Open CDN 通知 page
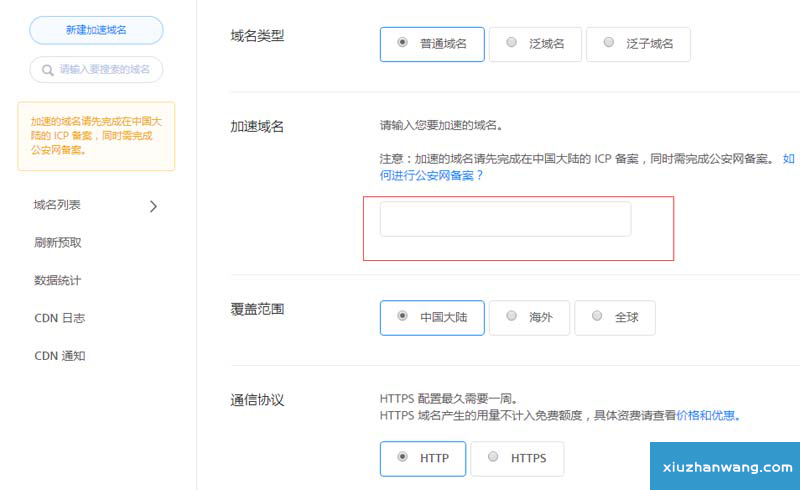The height and width of the screenshot is (490, 800). [60, 356]
